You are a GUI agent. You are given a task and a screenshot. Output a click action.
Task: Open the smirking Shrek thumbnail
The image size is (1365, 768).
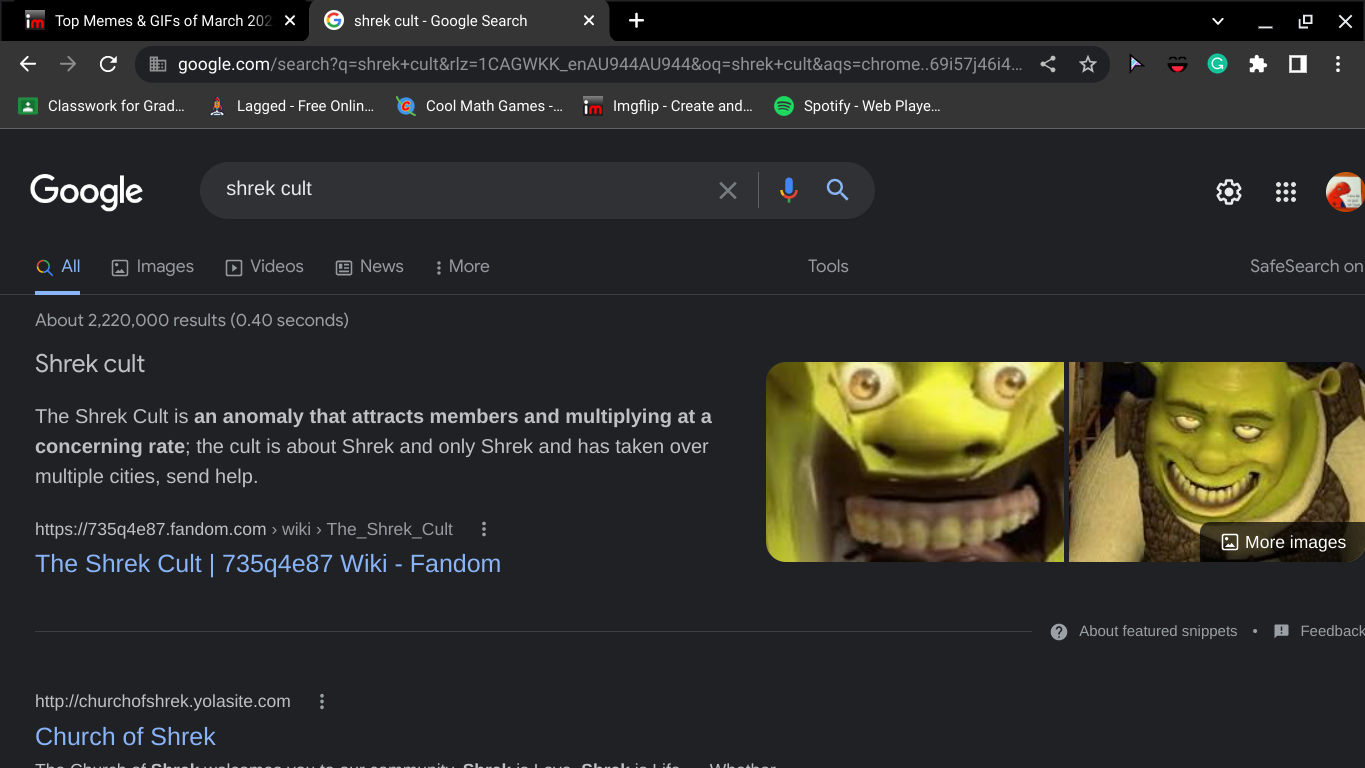coord(1217,462)
